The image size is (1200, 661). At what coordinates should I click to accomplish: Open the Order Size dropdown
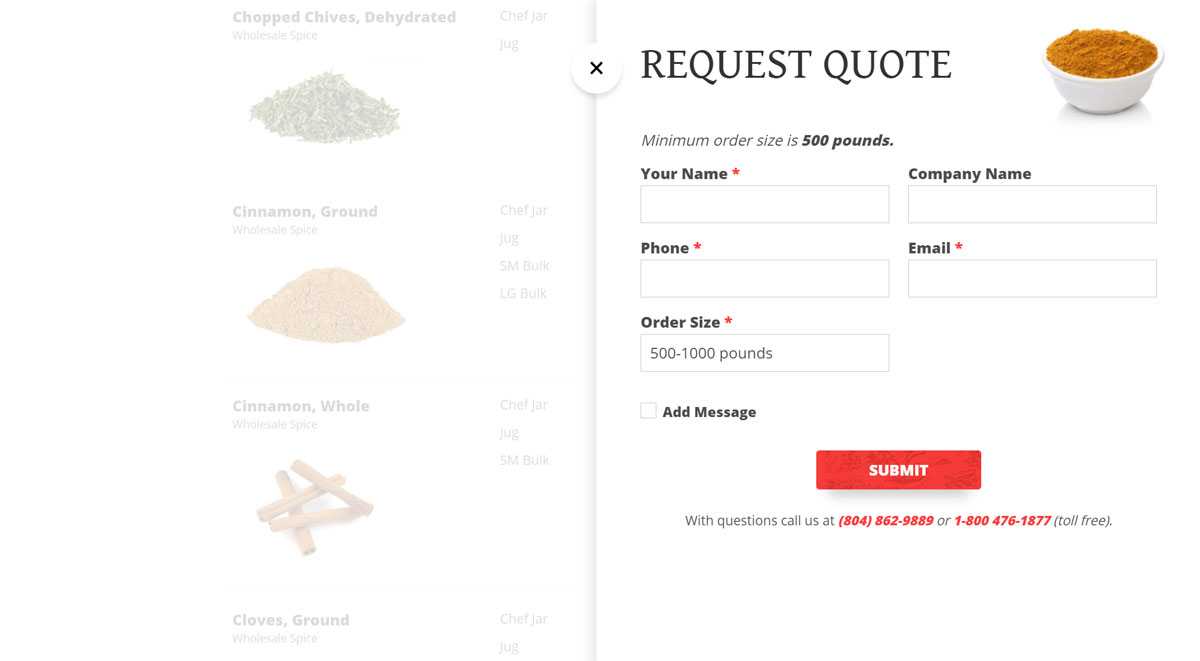[764, 353]
